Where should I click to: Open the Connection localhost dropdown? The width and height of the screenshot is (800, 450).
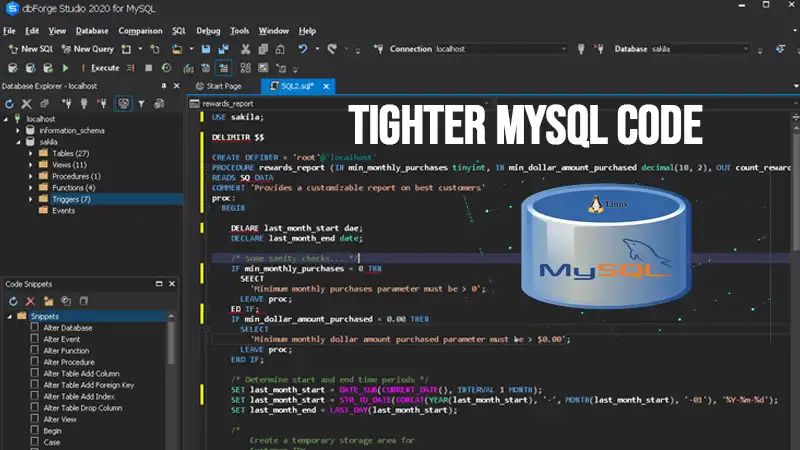click(x=563, y=49)
